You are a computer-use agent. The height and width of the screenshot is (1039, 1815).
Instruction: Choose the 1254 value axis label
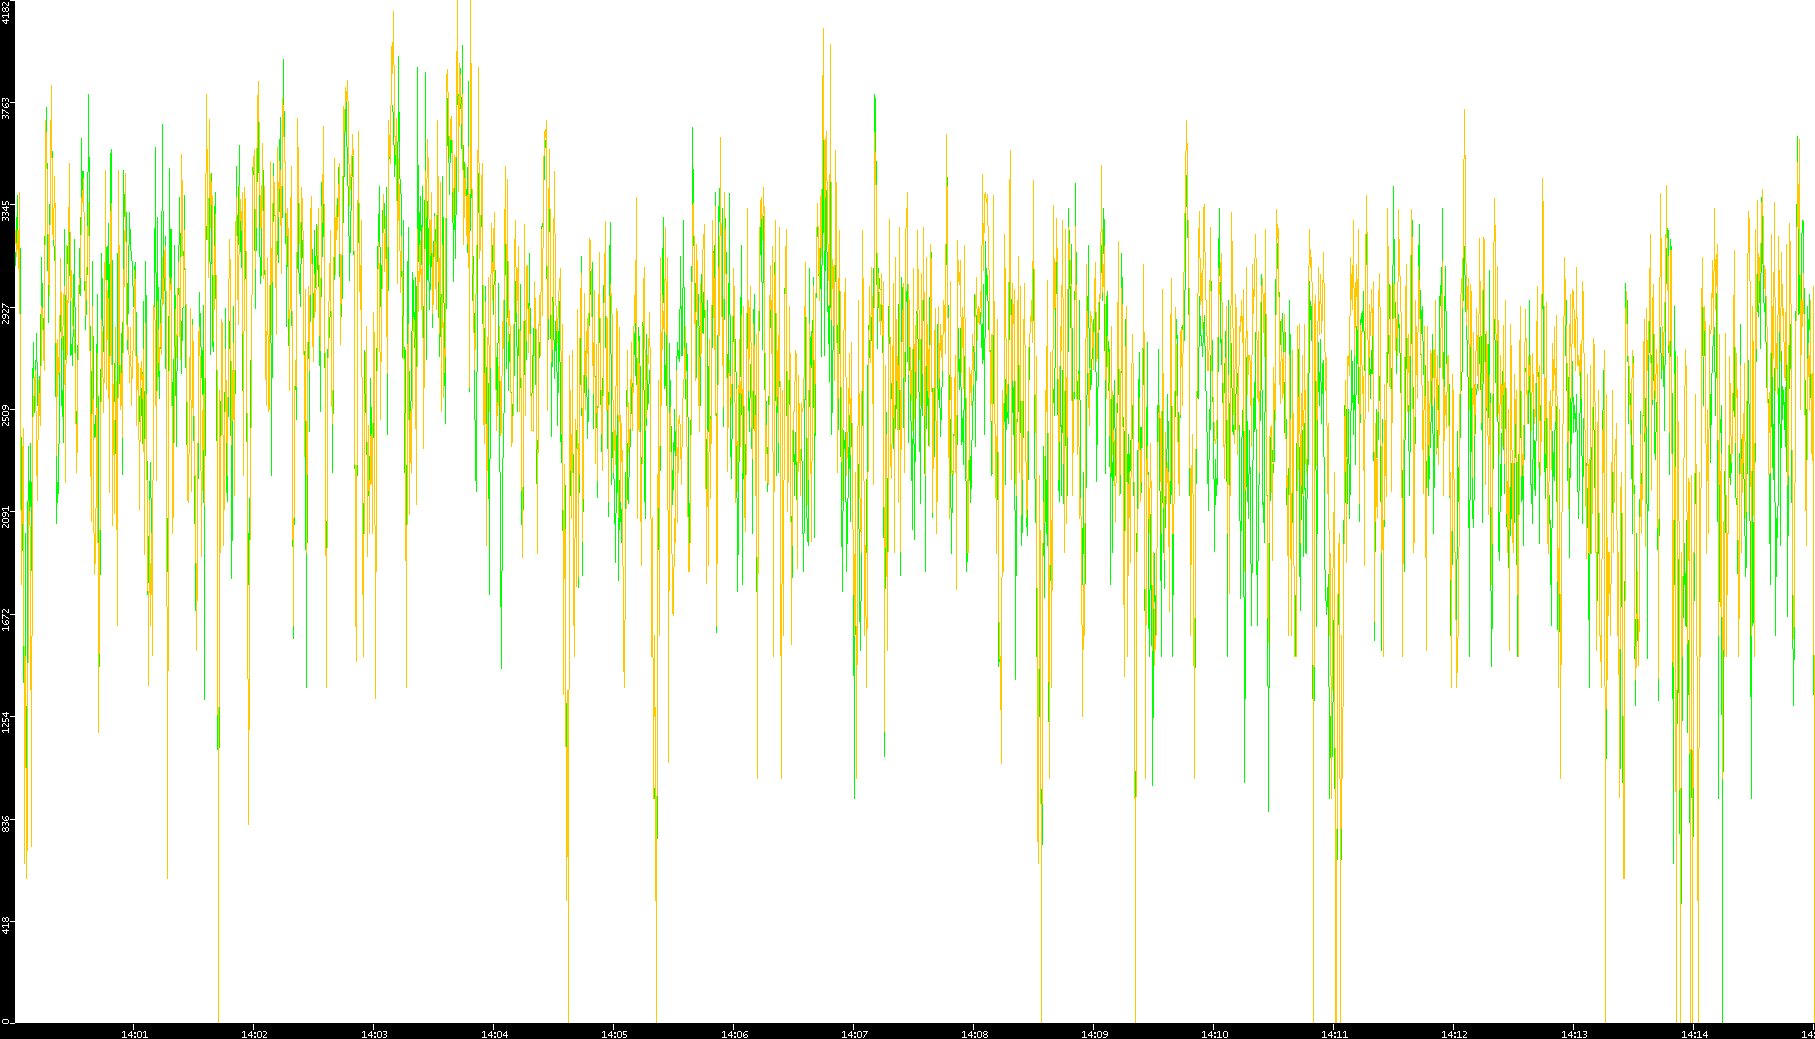pos(7,722)
